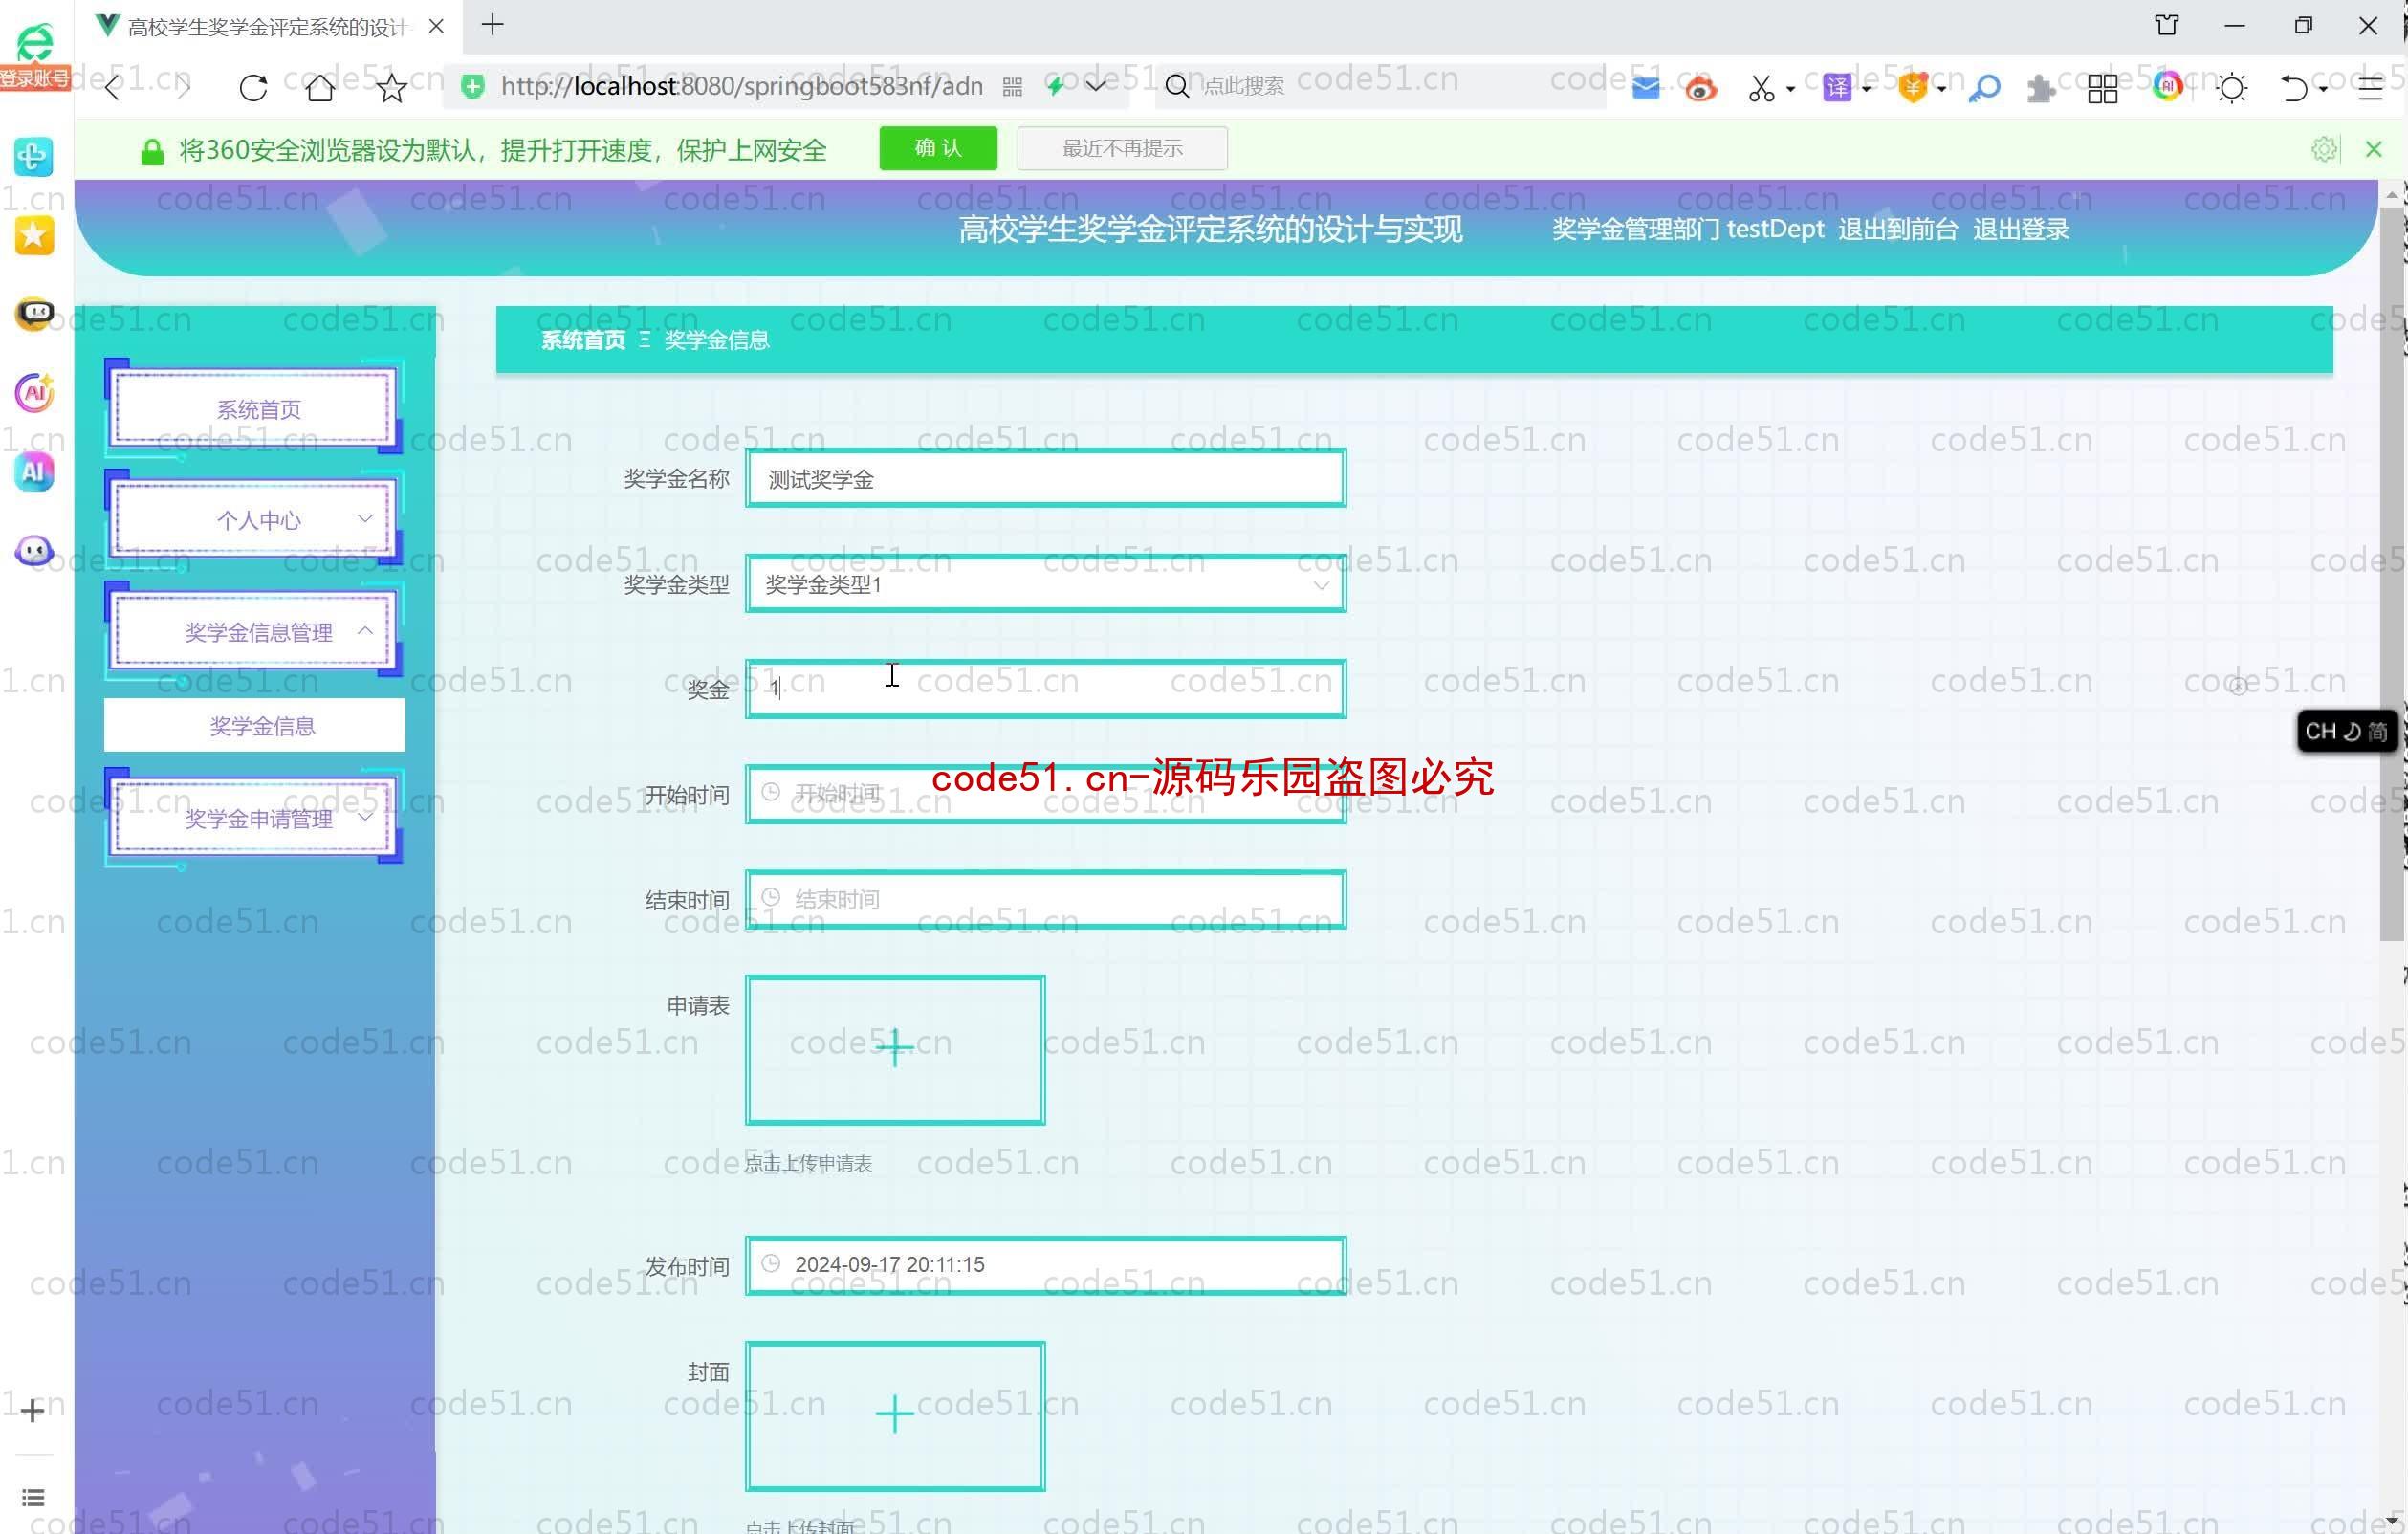The image size is (2408, 1534).
Task: Toggle the sun brightness mode icon
Action: [2232, 88]
